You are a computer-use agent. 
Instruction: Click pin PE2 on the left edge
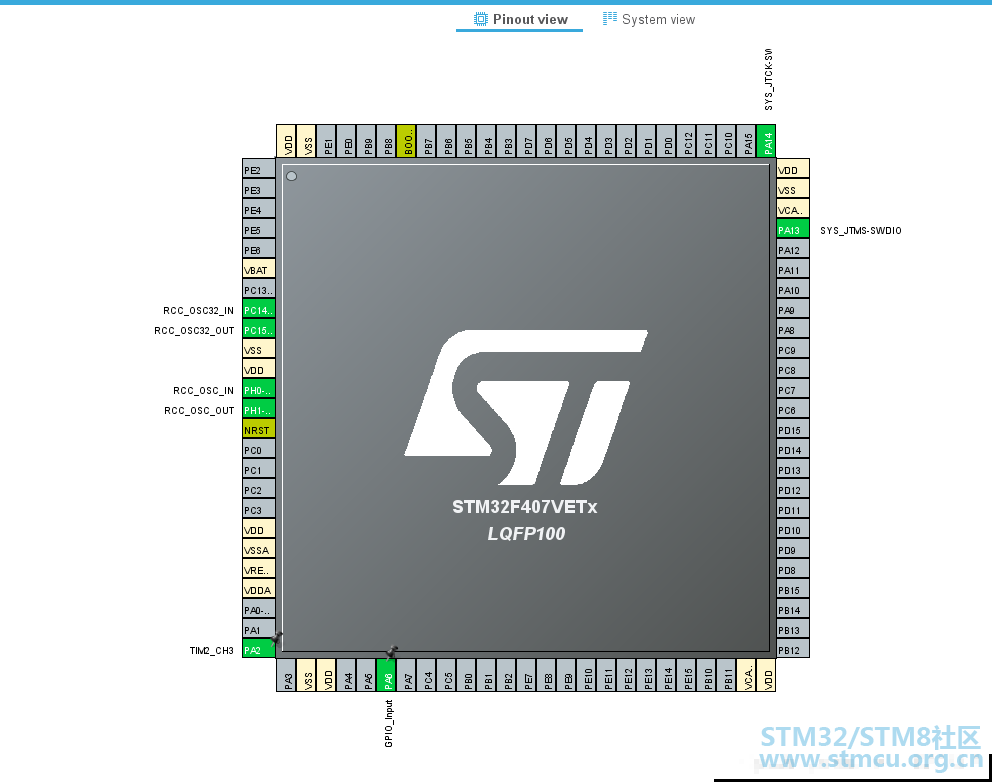(x=259, y=170)
